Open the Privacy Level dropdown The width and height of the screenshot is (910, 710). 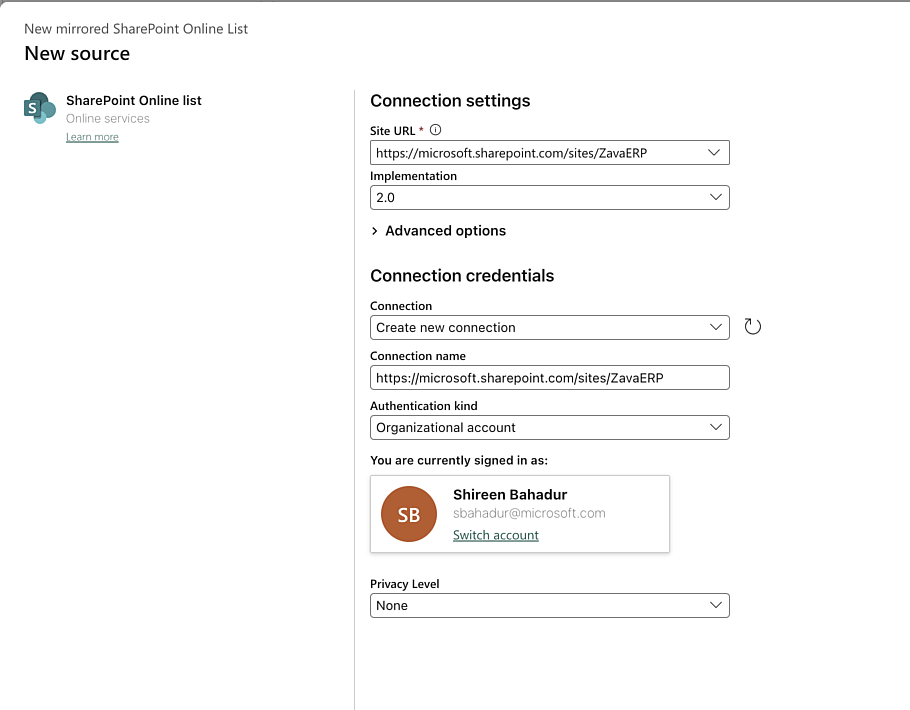pyautogui.click(x=549, y=606)
